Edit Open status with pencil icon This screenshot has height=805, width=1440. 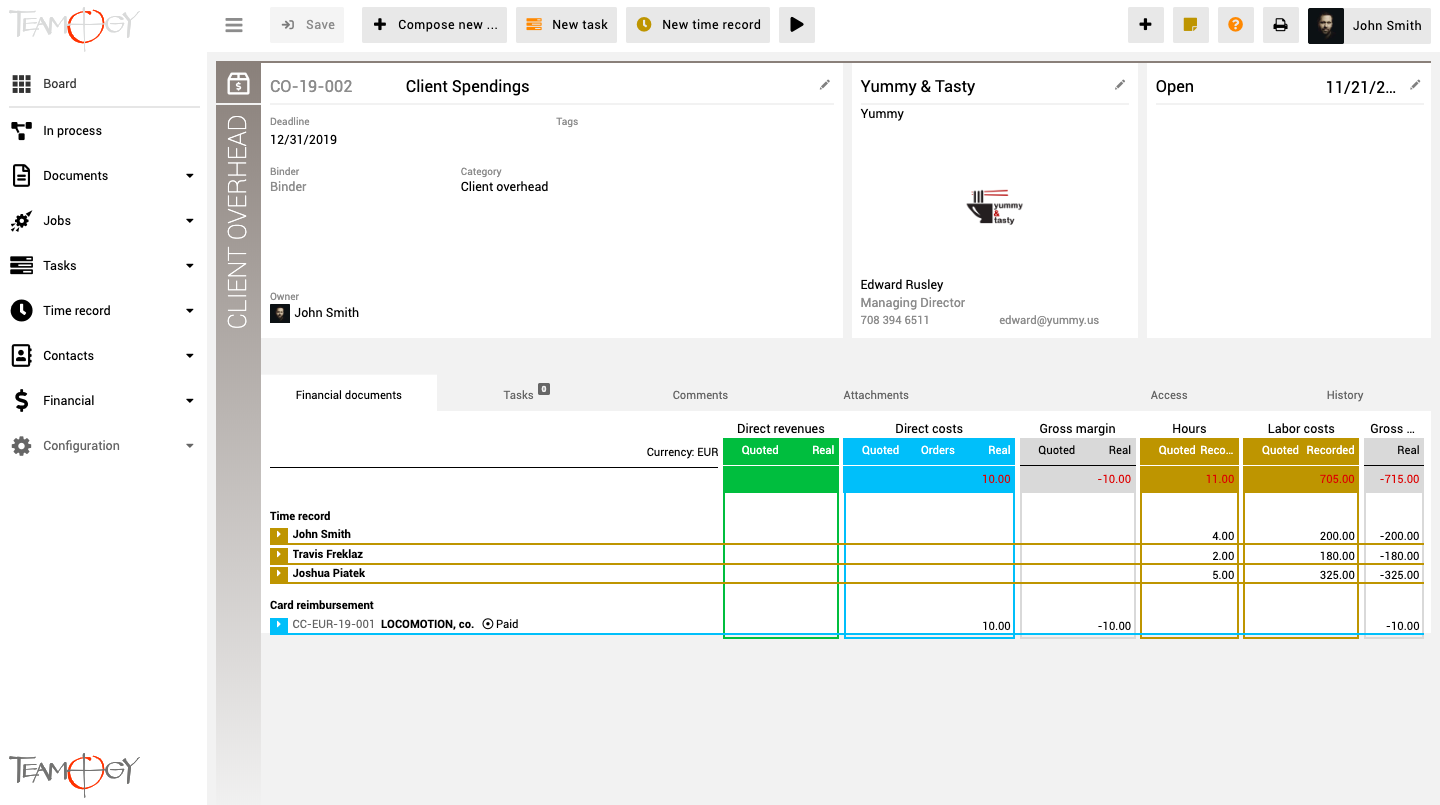[1415, 86]
